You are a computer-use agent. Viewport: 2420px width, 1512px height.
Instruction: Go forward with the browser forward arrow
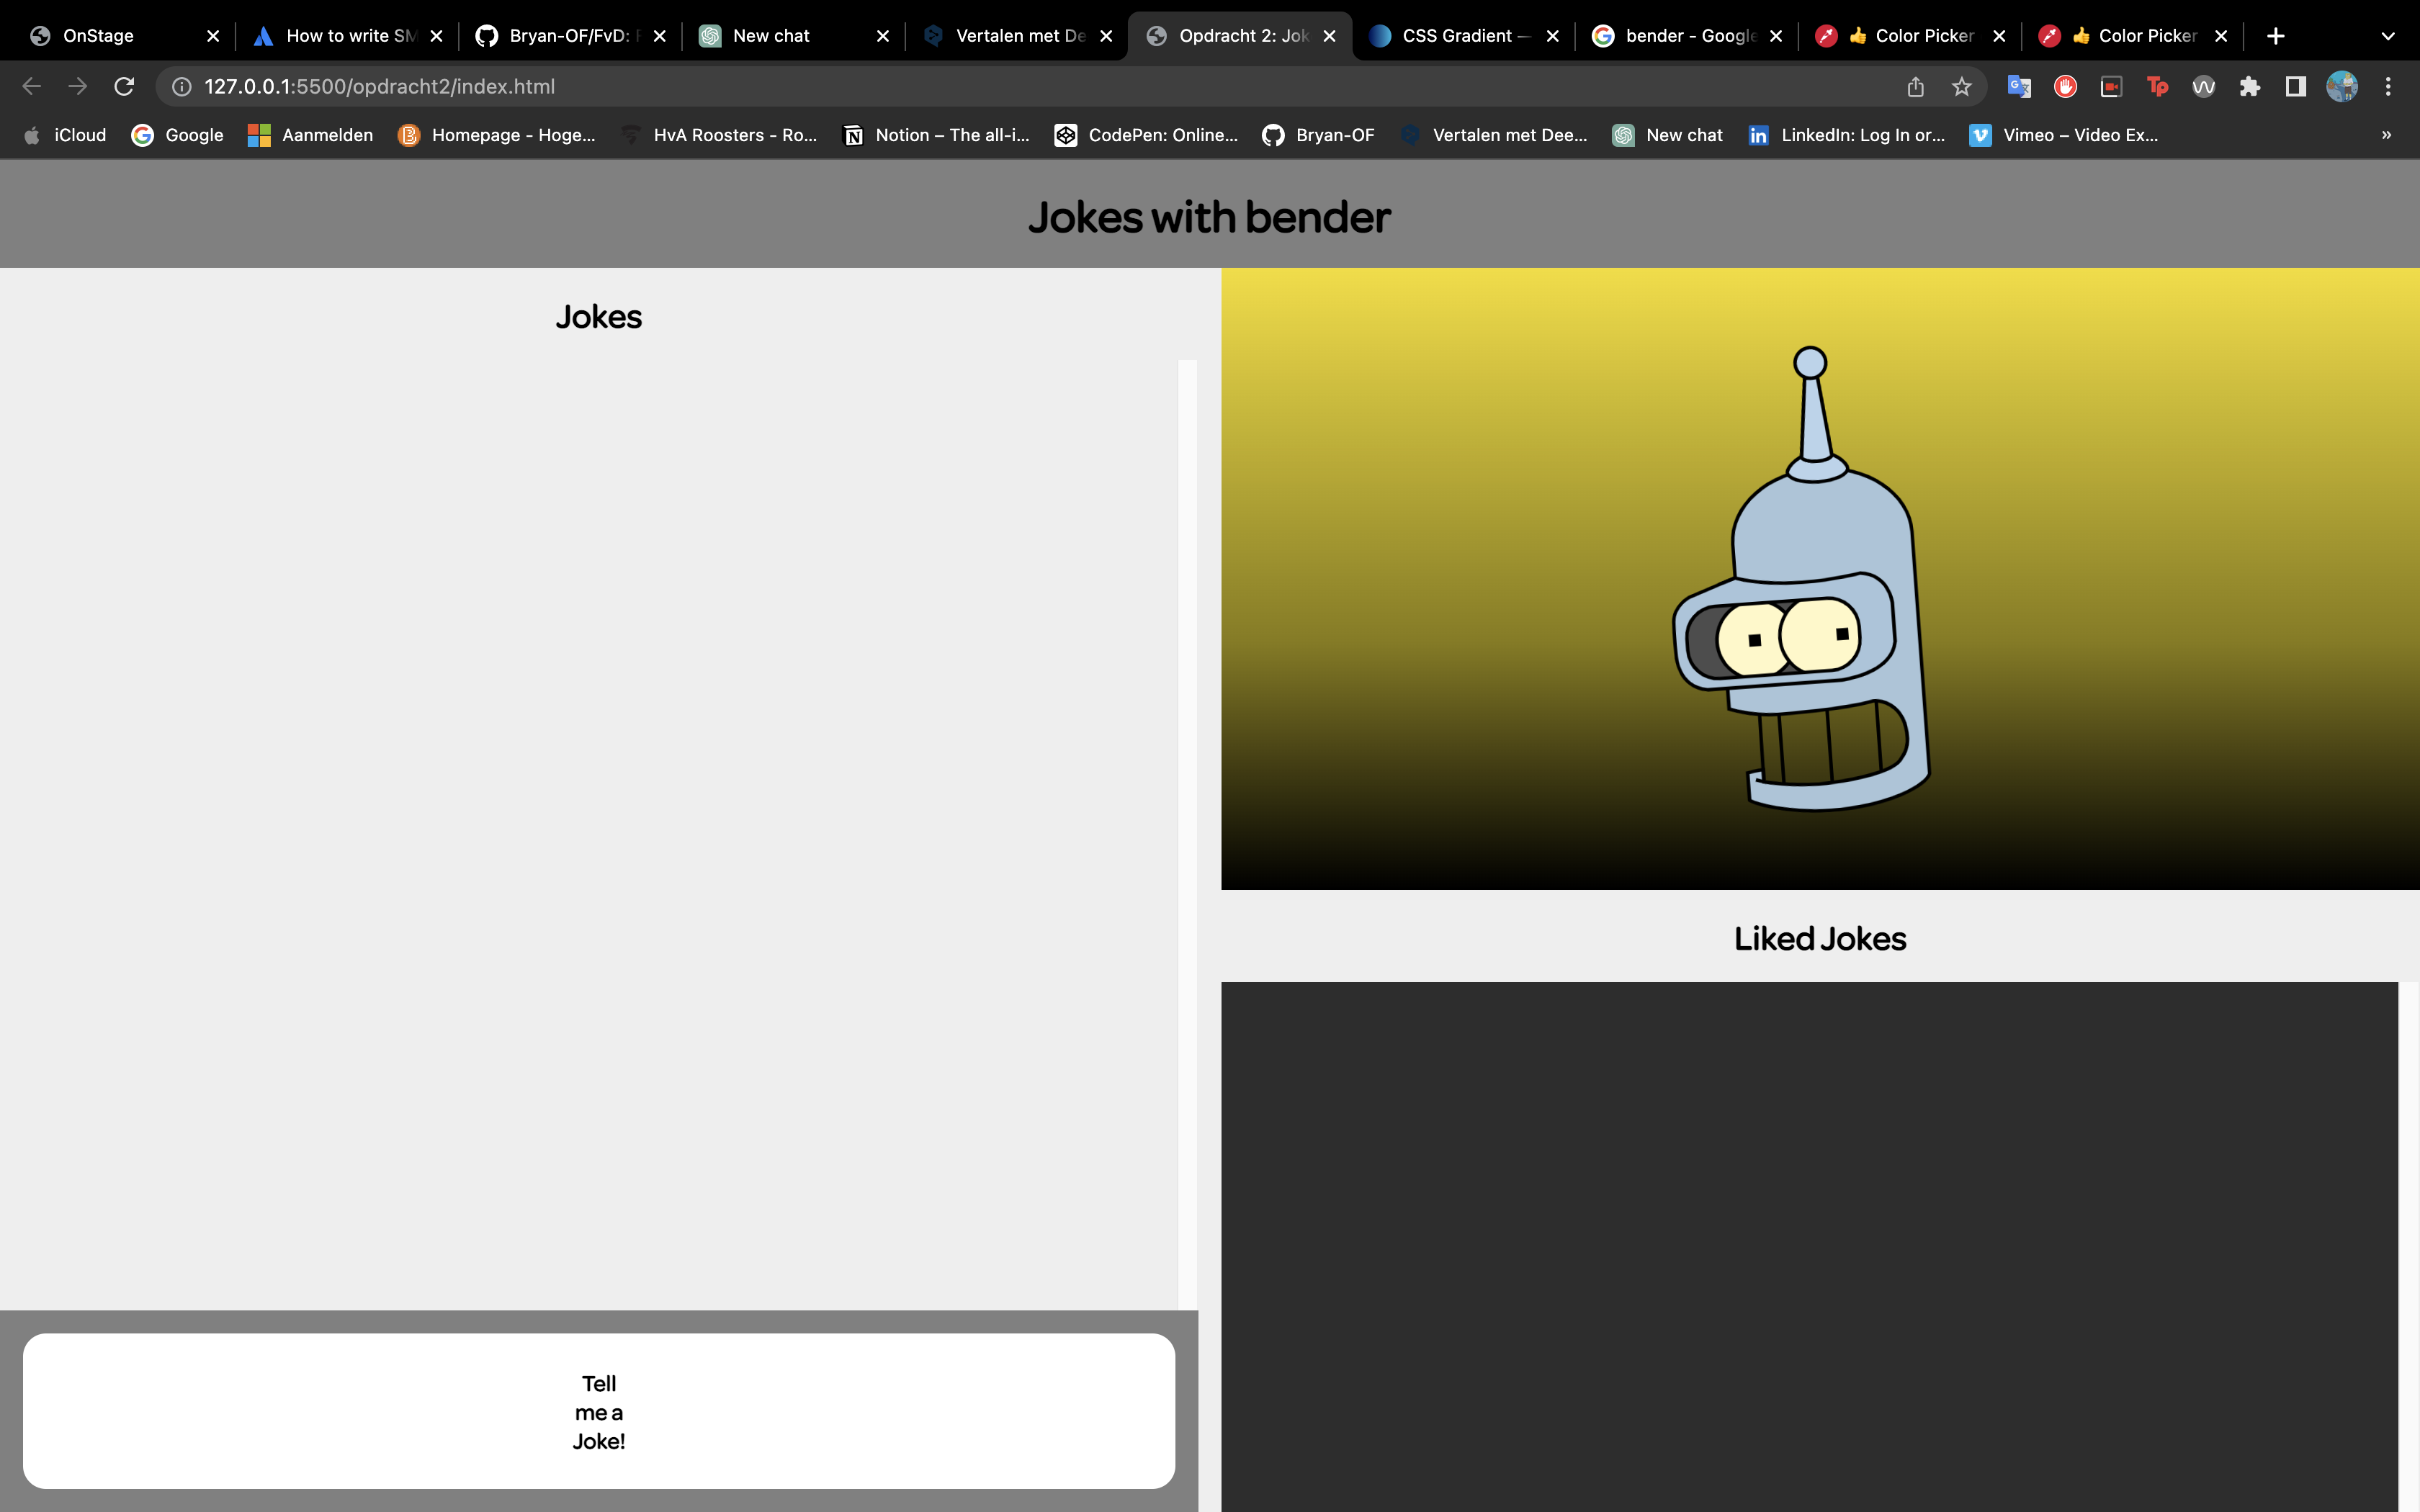pyautogui.click(x=77, y=87)
